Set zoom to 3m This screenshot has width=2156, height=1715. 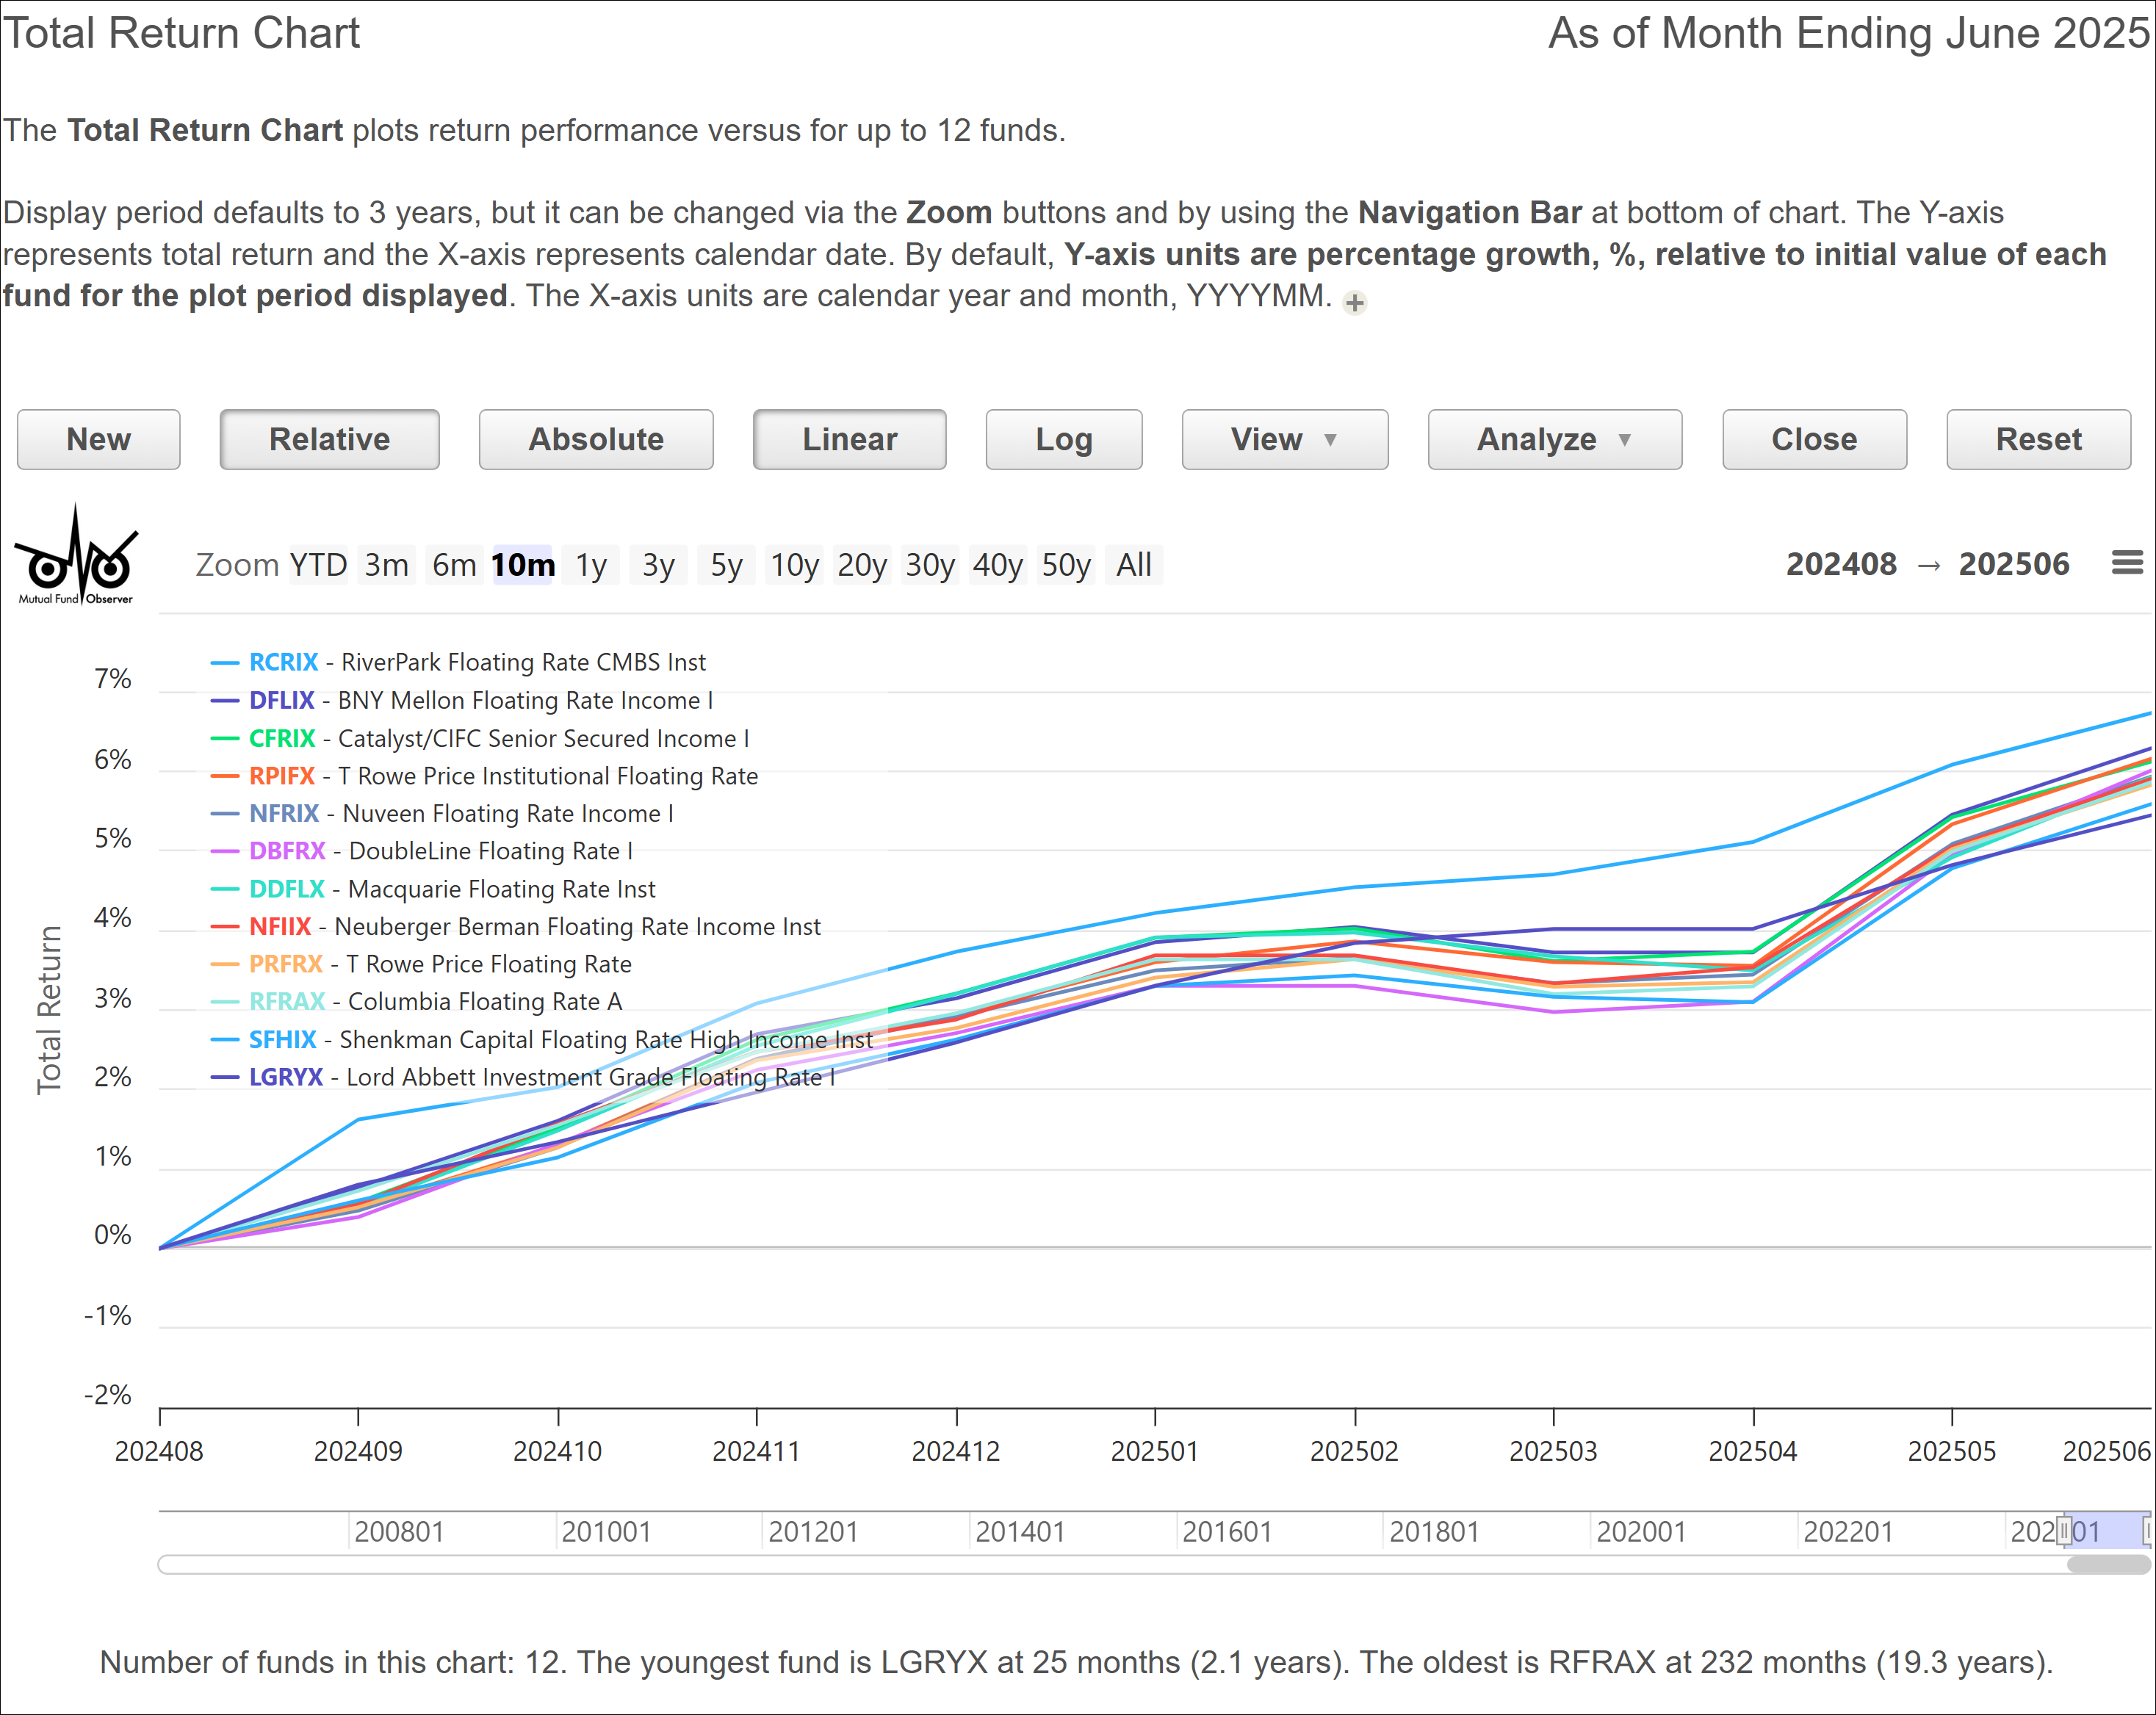(x=386, y=565)
